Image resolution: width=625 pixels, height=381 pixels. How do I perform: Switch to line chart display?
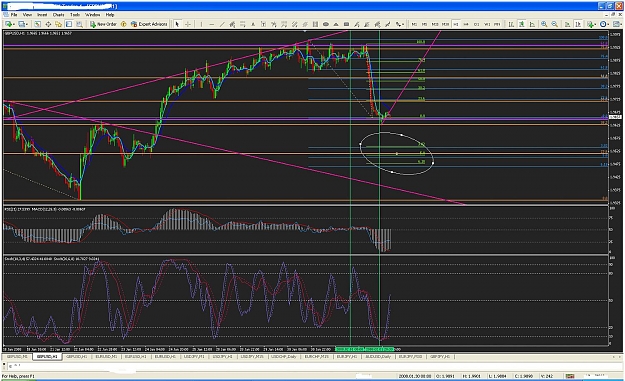point(532,24)
